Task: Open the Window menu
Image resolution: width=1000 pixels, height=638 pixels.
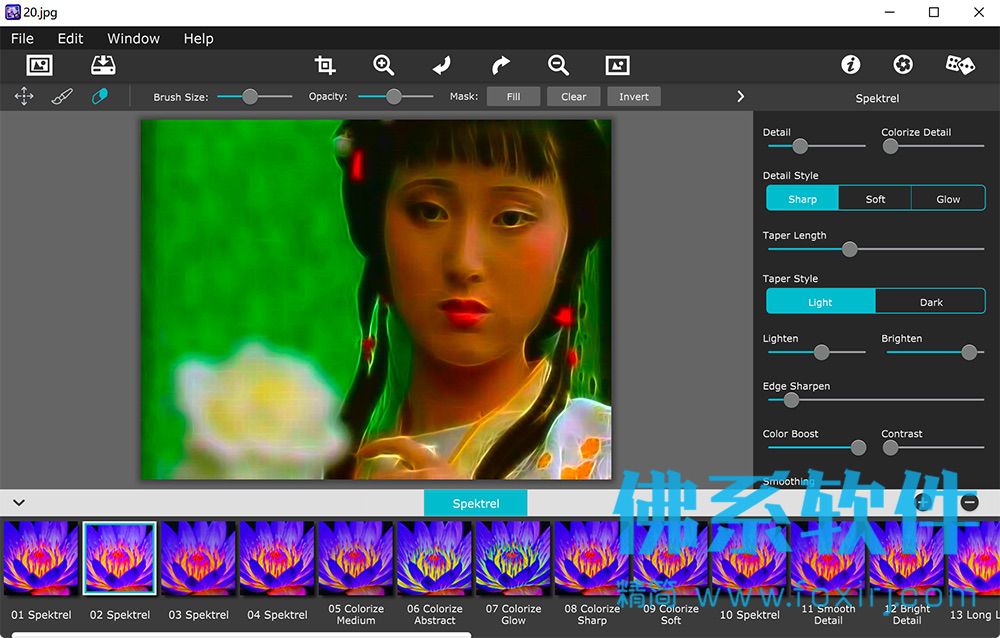Action: 133,38
